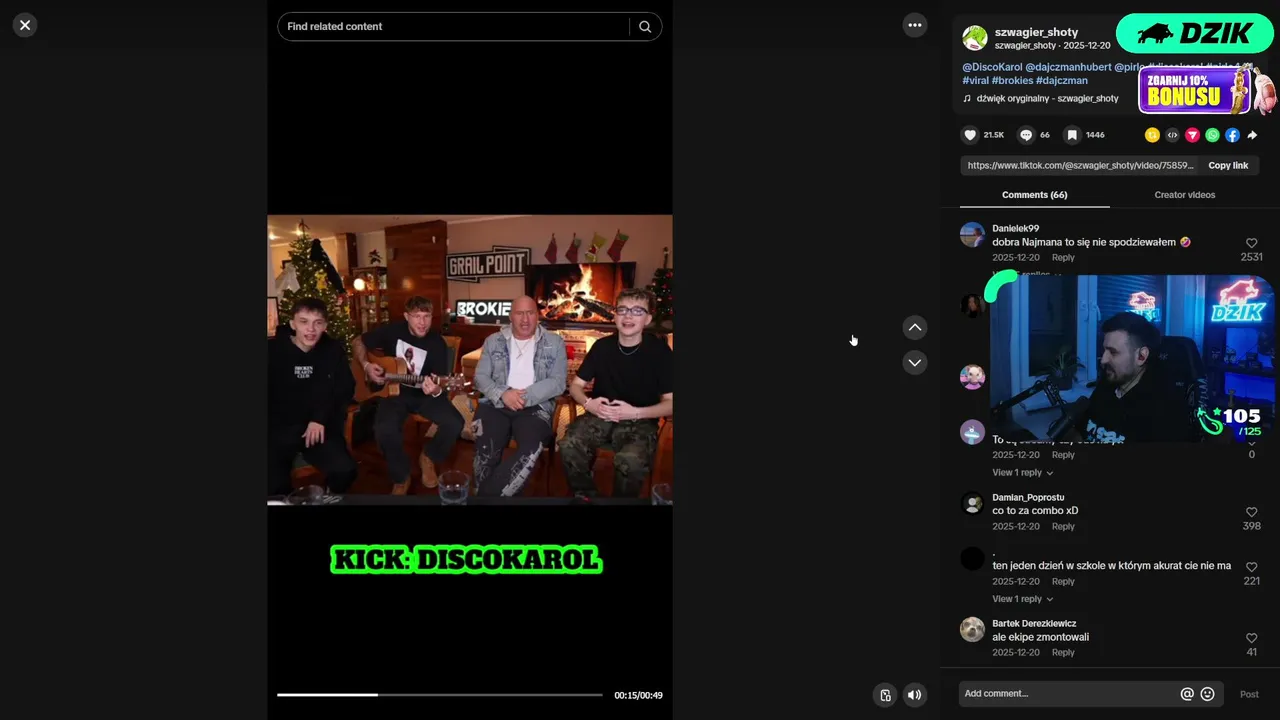Click the Damian_Poprostu username
This screenshot has height=720, width=1280.
(1028, 497)
